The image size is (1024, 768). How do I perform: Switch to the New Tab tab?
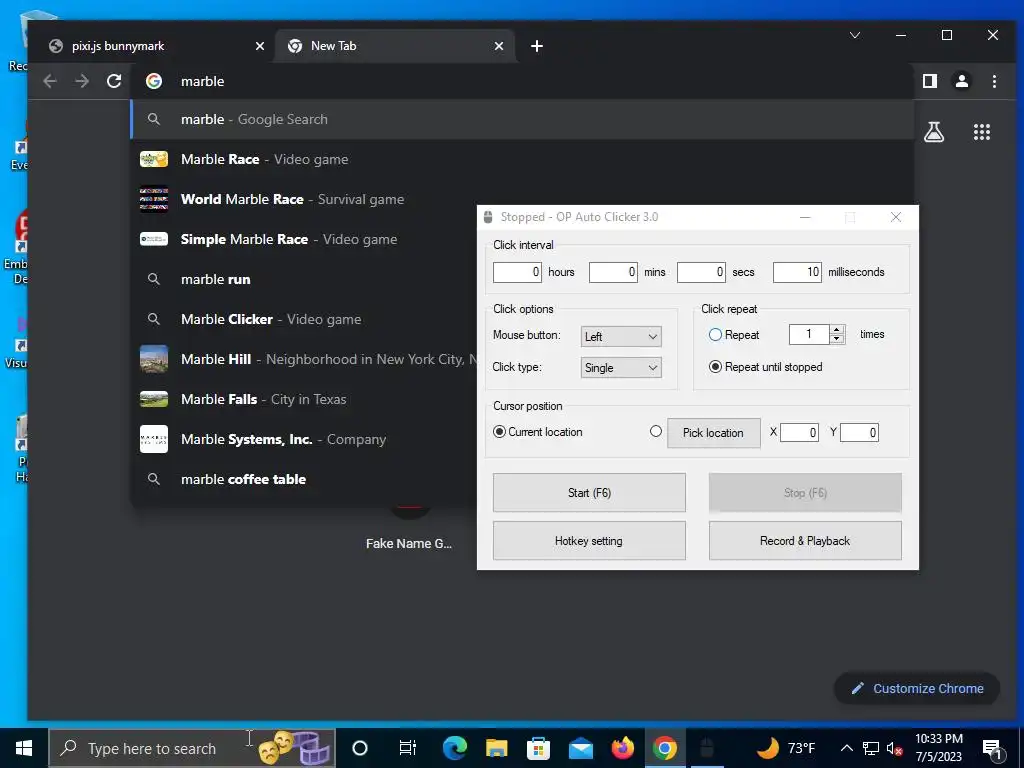click(395, 46)
